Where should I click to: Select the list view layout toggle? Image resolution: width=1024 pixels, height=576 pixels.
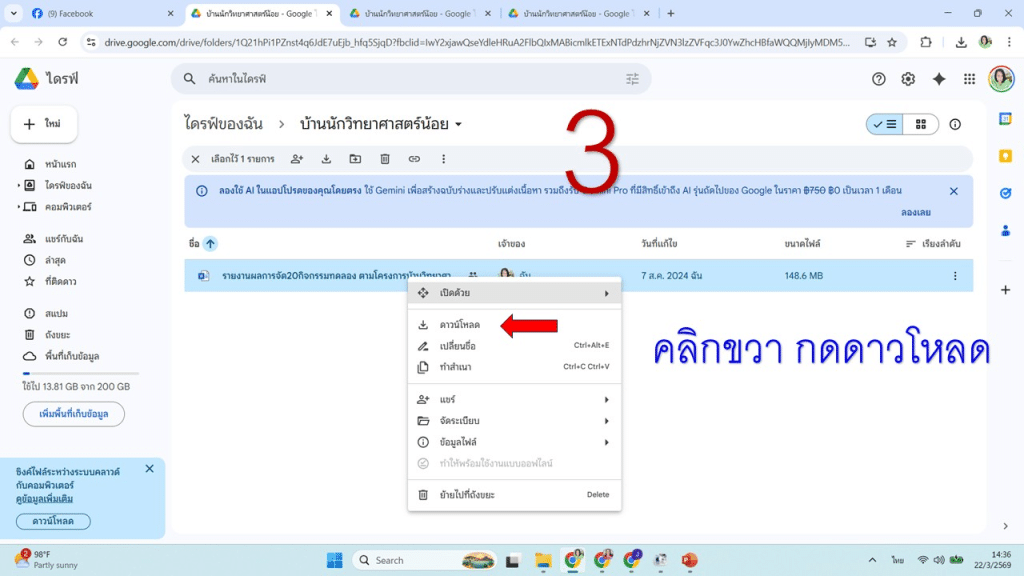click(x=886, y=124)
